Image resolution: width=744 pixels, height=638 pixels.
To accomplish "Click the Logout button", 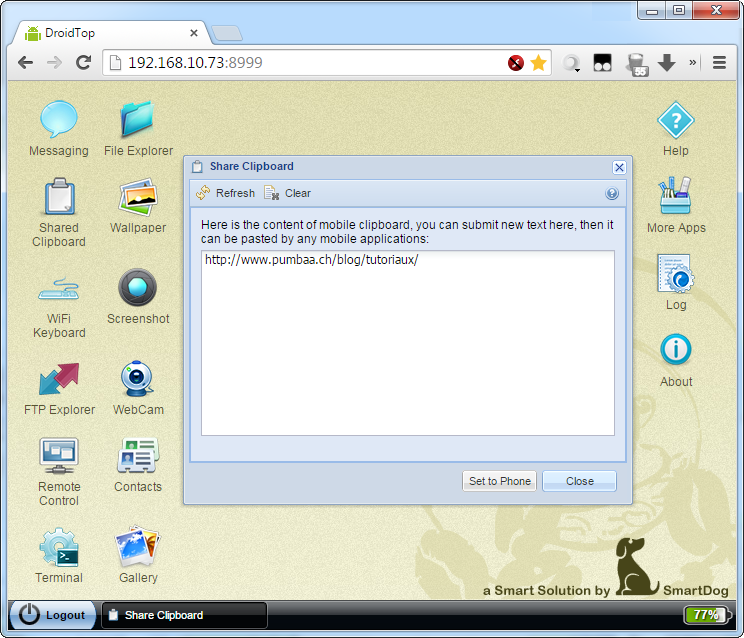I will (x=53, y=615).
